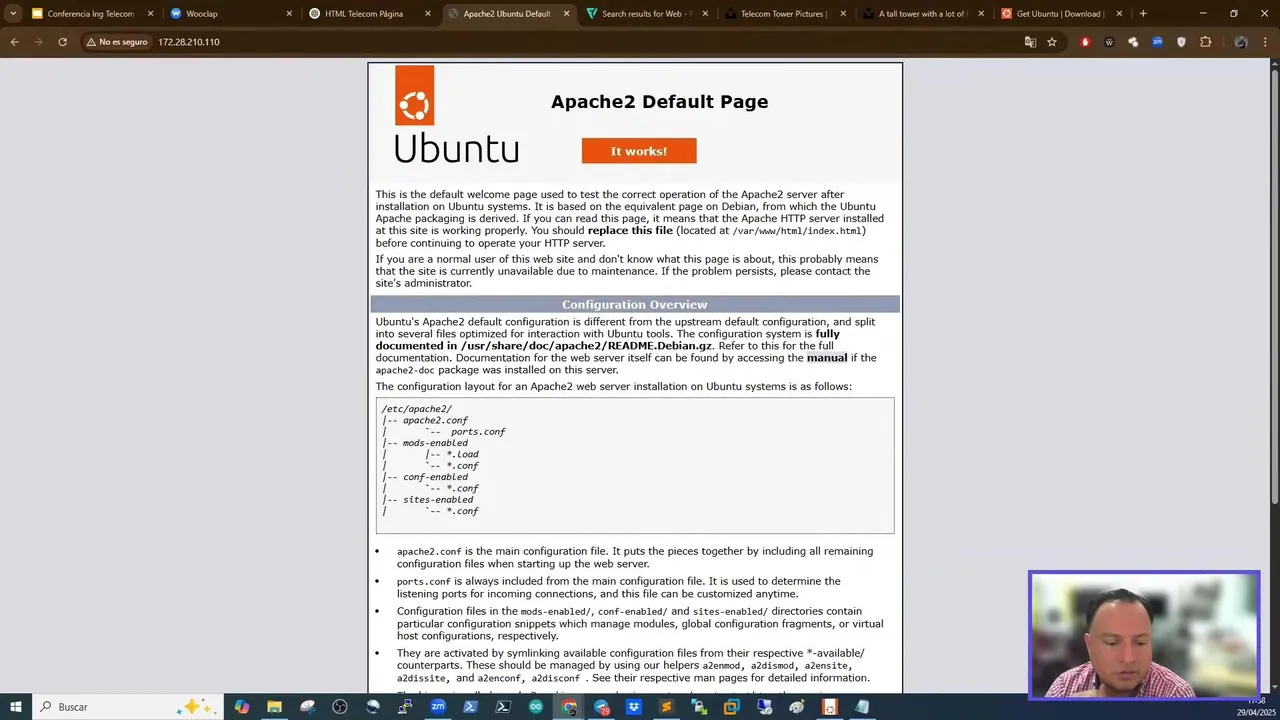Open the Chrome three-dot menu
Screen dimensions: 1280x720
1267,42
